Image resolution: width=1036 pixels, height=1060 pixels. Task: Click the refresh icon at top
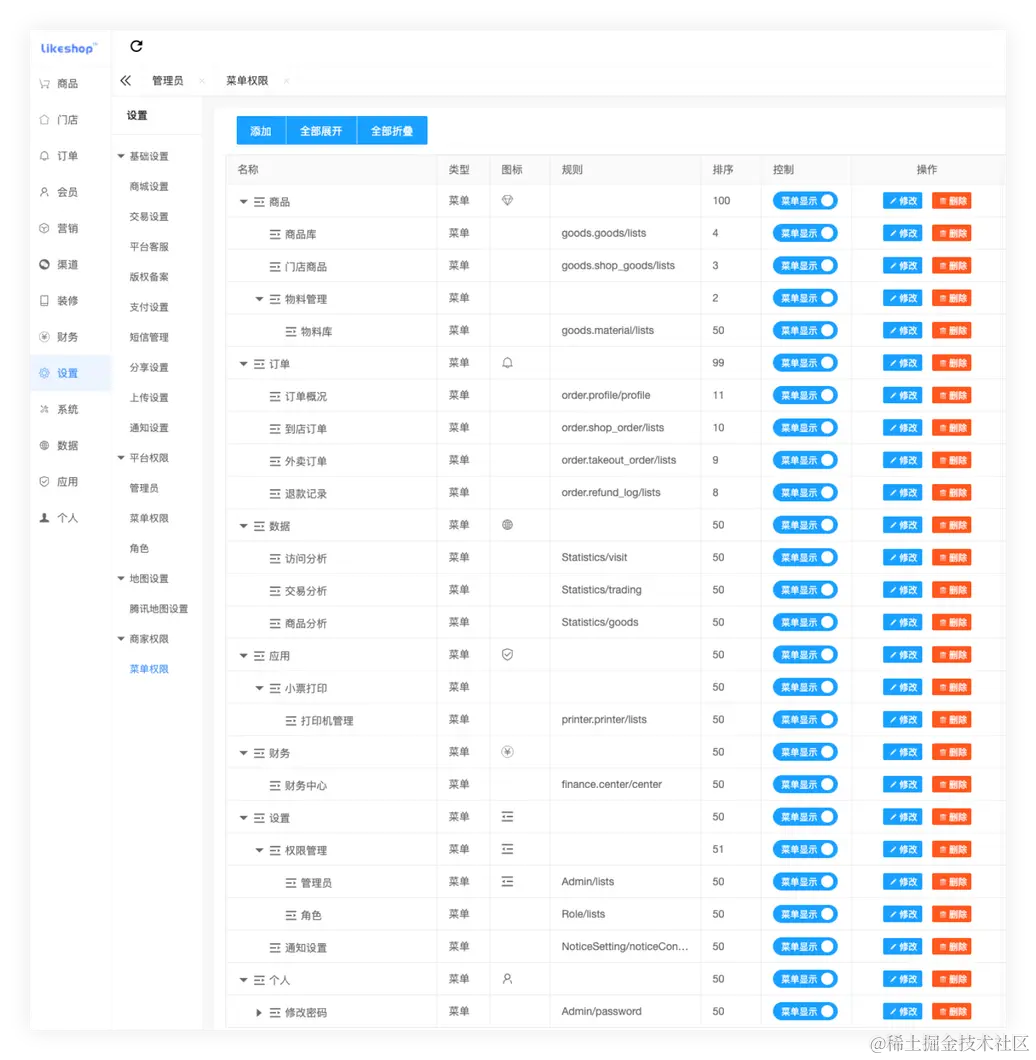pyautogui.click(x=136, y=46)
